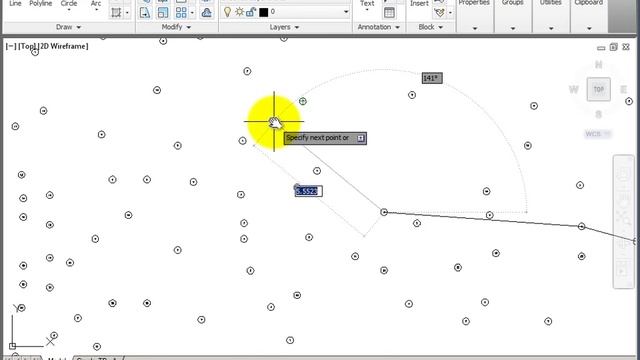Click the cloud-shaped icon in Modify panel
This screenshot has width=640, height=360.
click(x=207, y=13)
